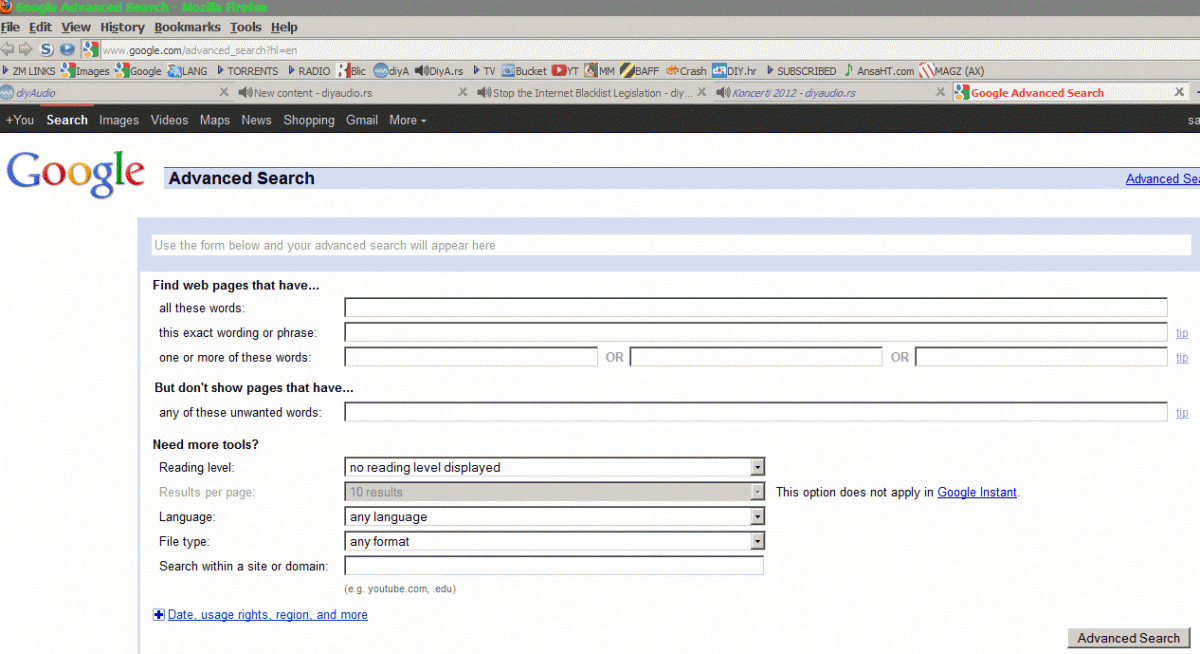The image size is (1200, 654).
Task: Focus the 'all these words' input field
Action: pyautogui.click(x=756, y=307)
